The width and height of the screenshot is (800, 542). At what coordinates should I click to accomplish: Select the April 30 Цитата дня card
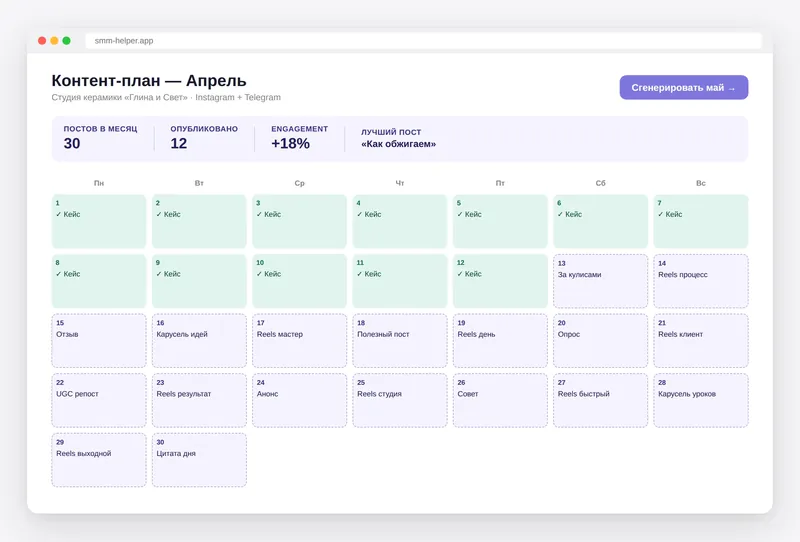pyautogui.click(x=199, y=460)
